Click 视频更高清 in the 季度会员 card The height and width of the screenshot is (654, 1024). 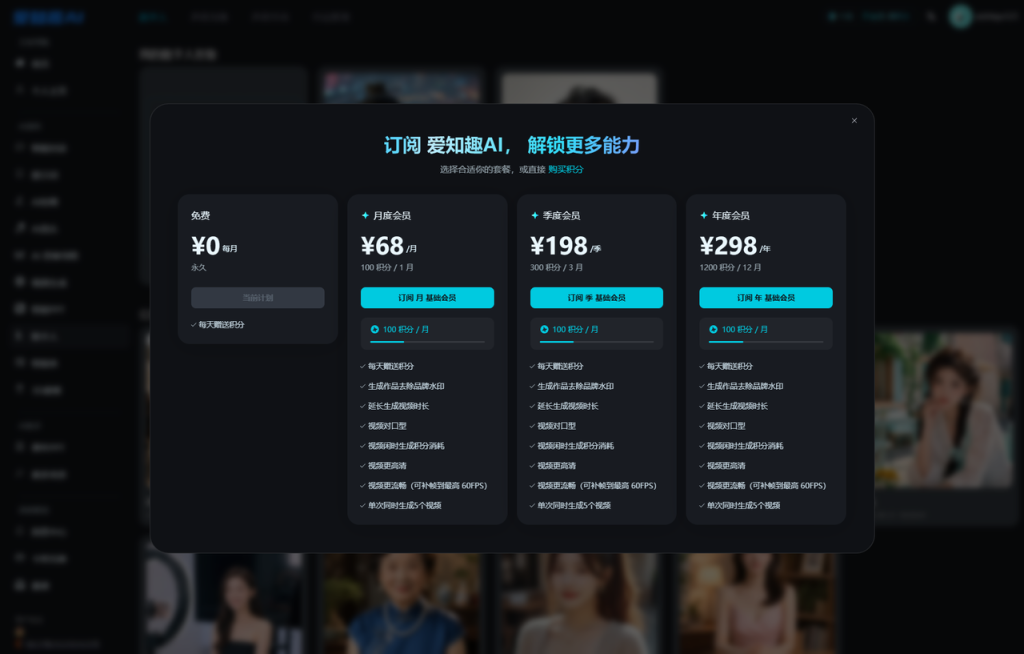[556, 466]
